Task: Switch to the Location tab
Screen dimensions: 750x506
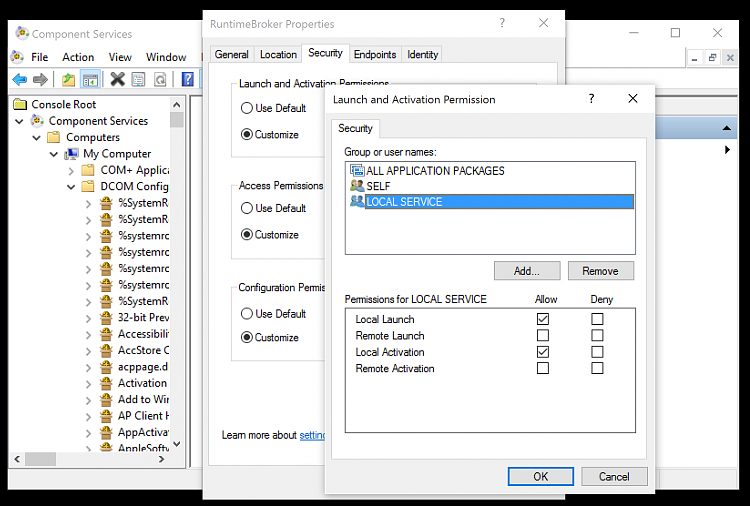Action: (278, 55)
